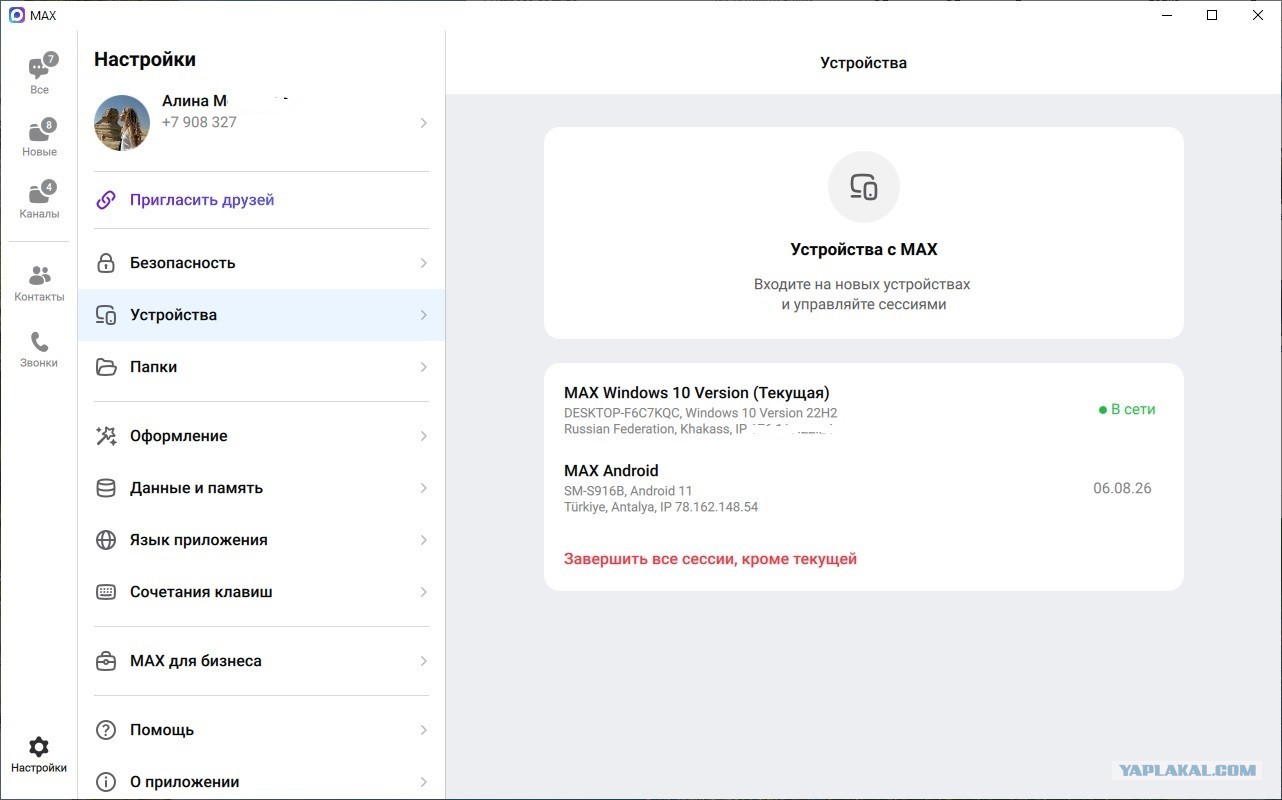Click the large devices icon in the card
This screenshot has width=1282, height=800.
click(x=864, y=187)
